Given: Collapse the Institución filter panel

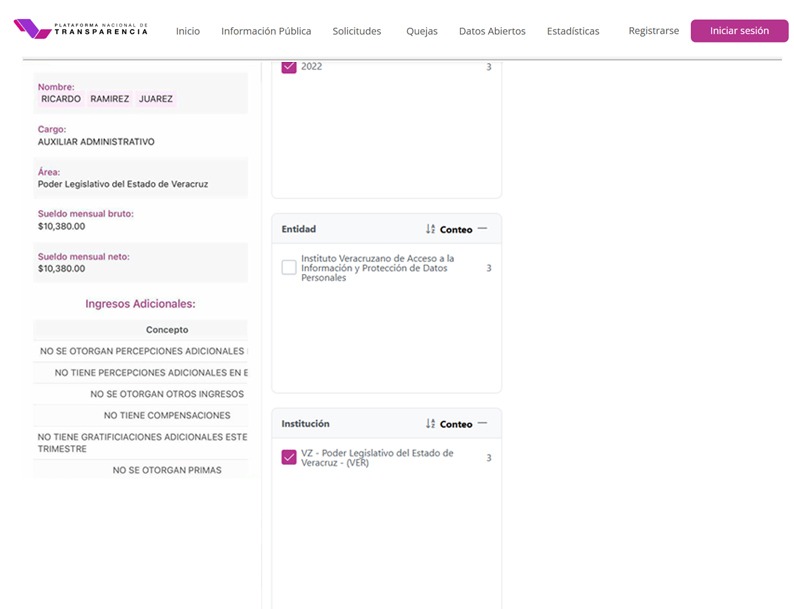Looking at the screenshot, I should 483,423.
